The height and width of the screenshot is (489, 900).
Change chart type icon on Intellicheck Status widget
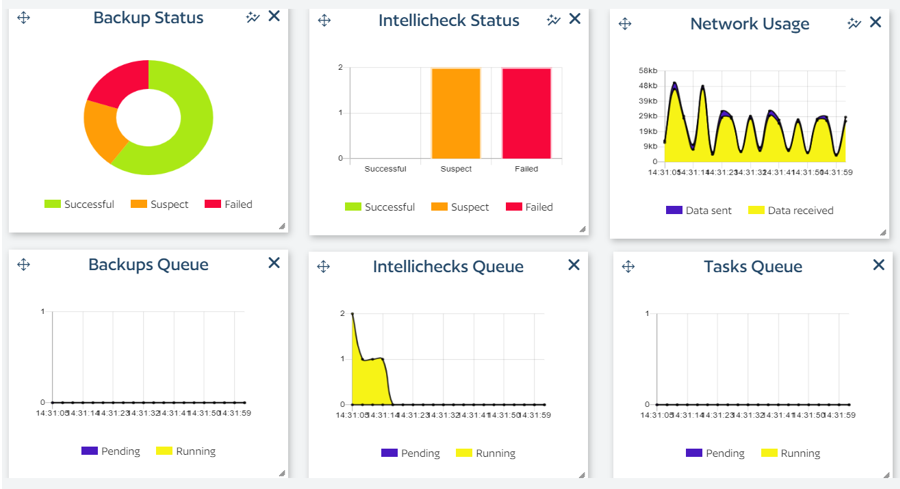pos(553,19)
